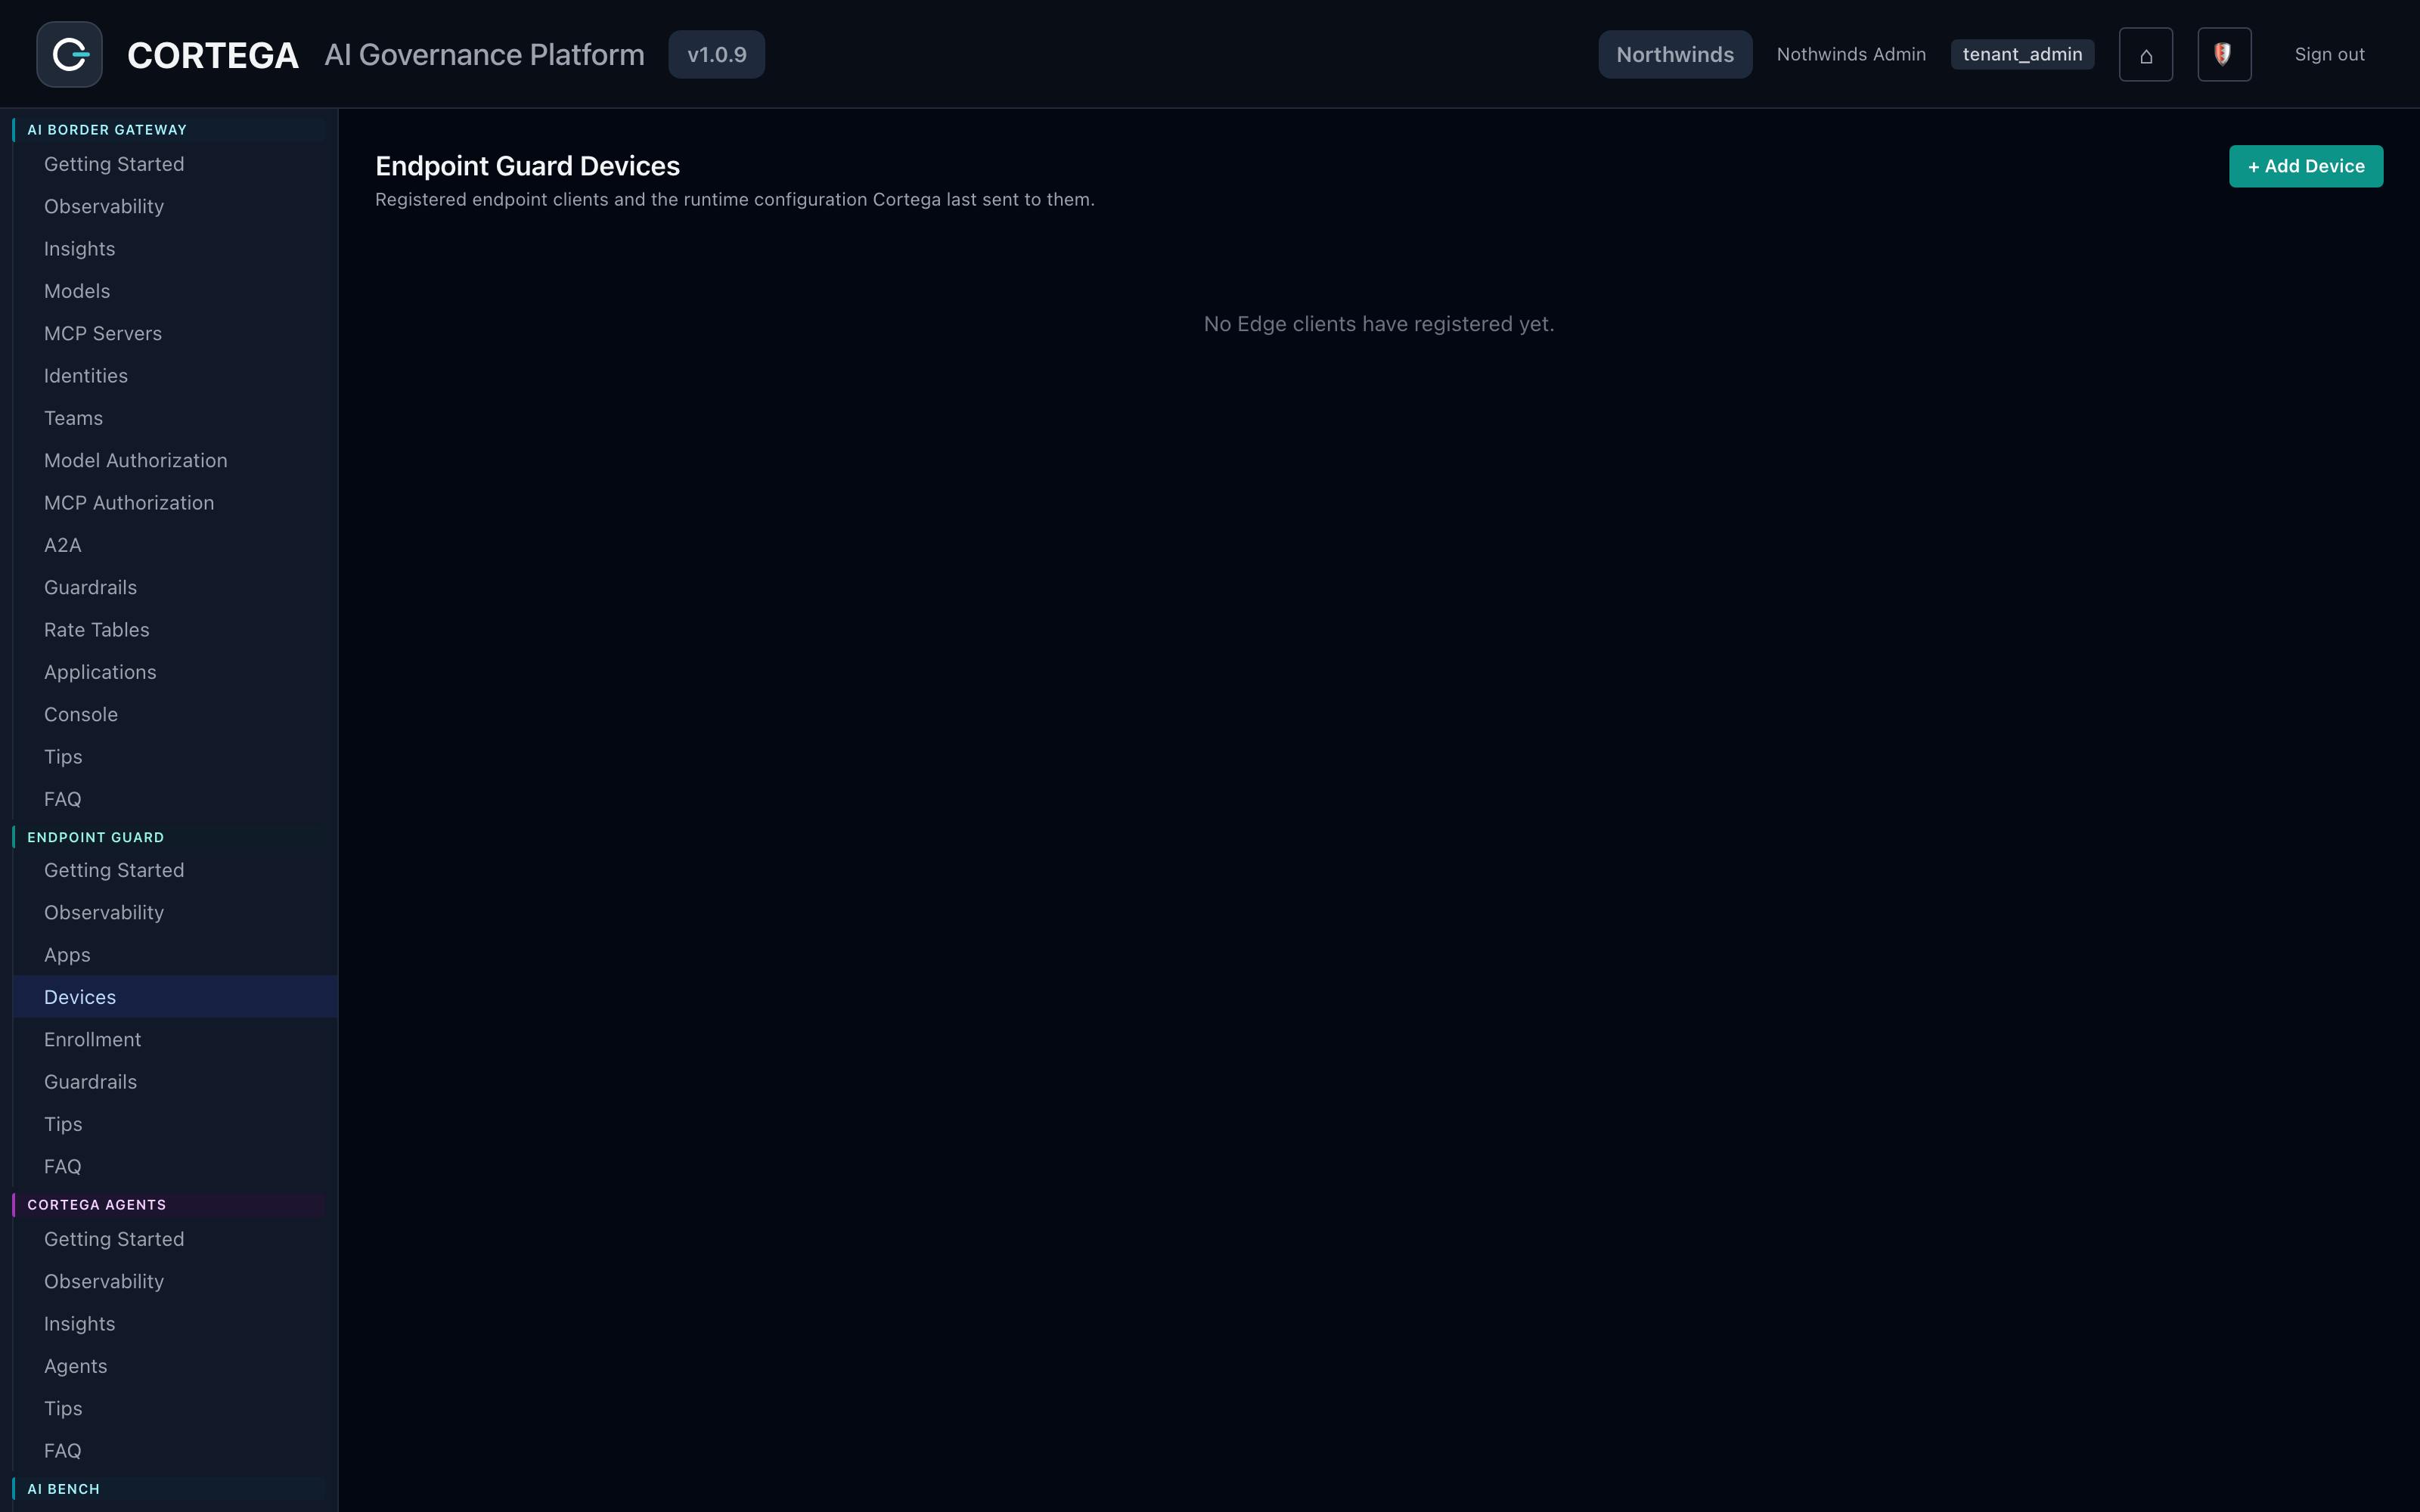Go to Apps under Endpoint Guard
The image size is (2420, 1512).
(x=175, y=955)
